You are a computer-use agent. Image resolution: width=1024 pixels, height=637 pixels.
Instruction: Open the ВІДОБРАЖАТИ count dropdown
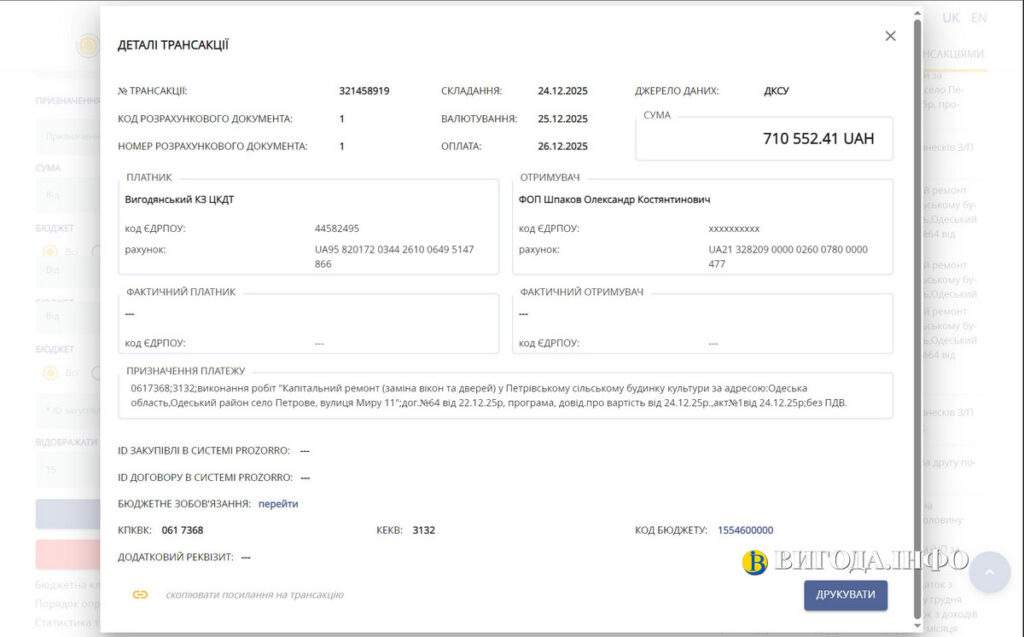(66, 469)
